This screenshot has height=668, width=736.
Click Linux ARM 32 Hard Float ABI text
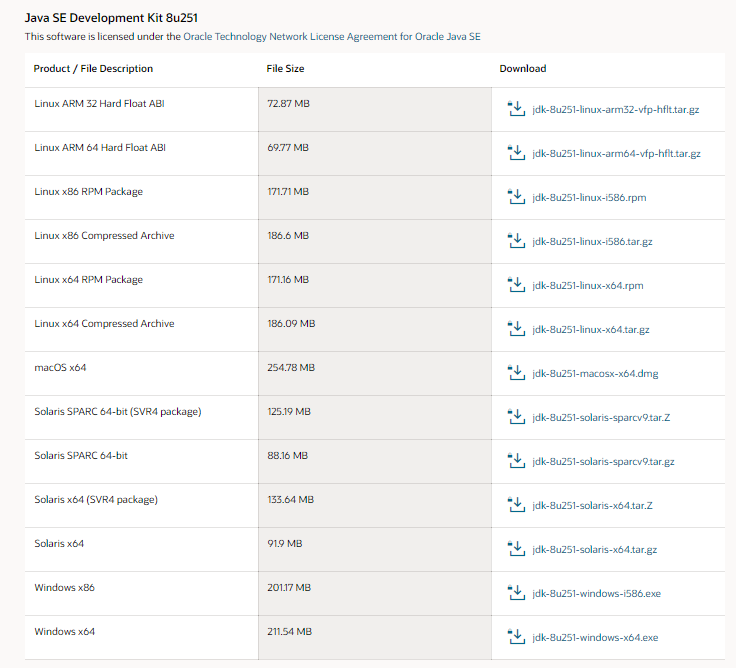click(99, 103)
